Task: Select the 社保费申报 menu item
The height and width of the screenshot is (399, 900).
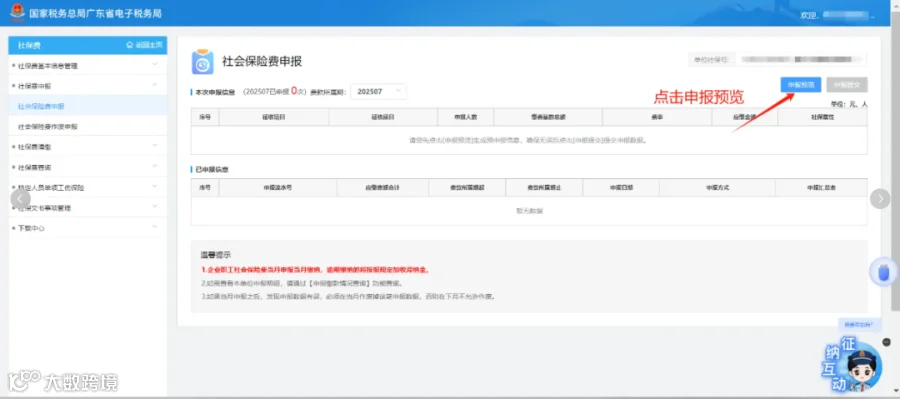Action: pos(88,86)
